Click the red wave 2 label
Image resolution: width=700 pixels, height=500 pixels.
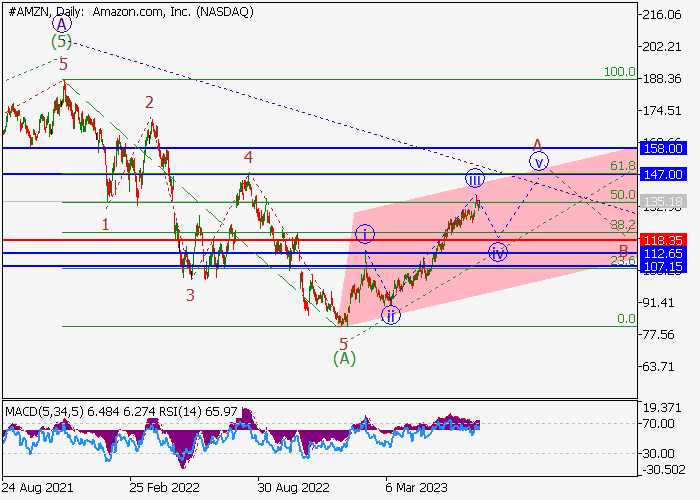coord(149,102)
